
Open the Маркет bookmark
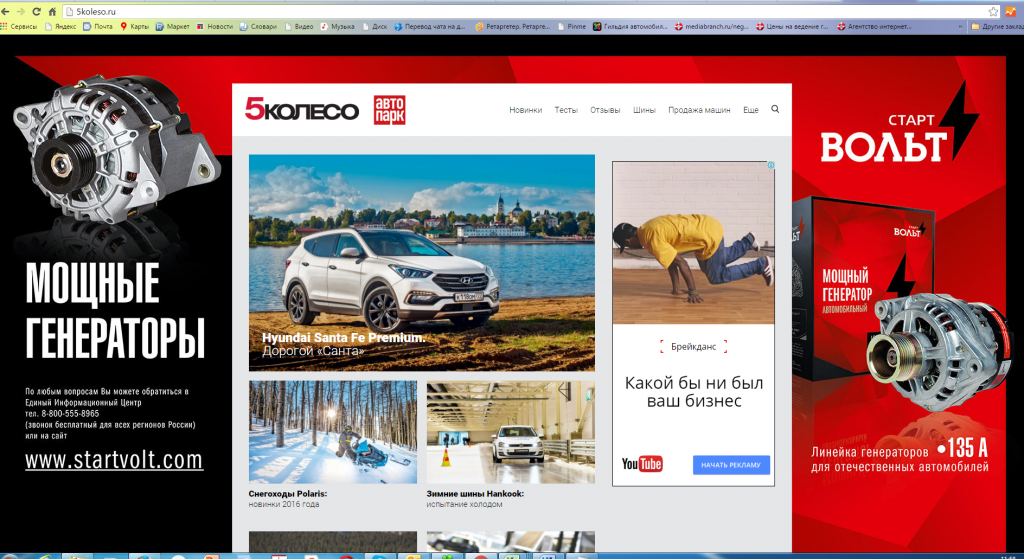pos(172,27)
